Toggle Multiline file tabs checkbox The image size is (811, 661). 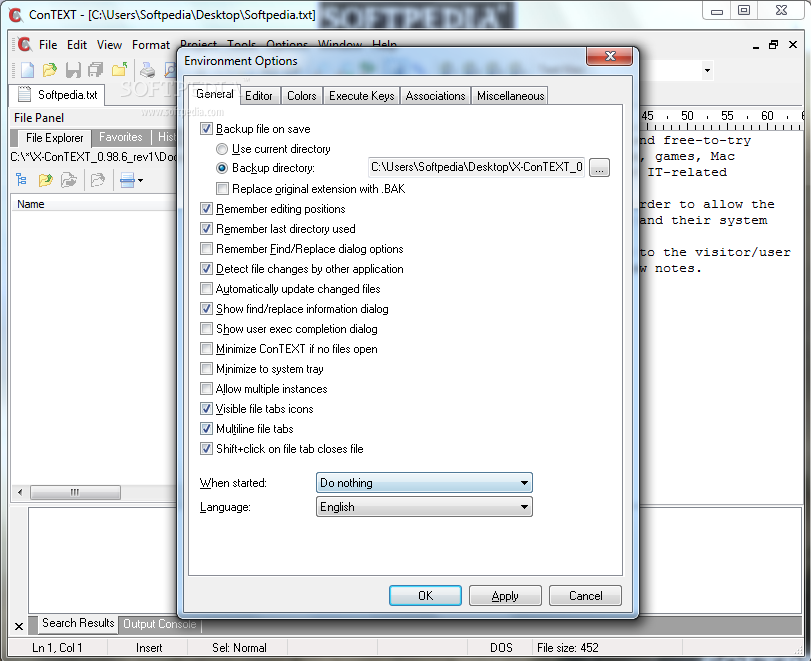coord(206,429)
